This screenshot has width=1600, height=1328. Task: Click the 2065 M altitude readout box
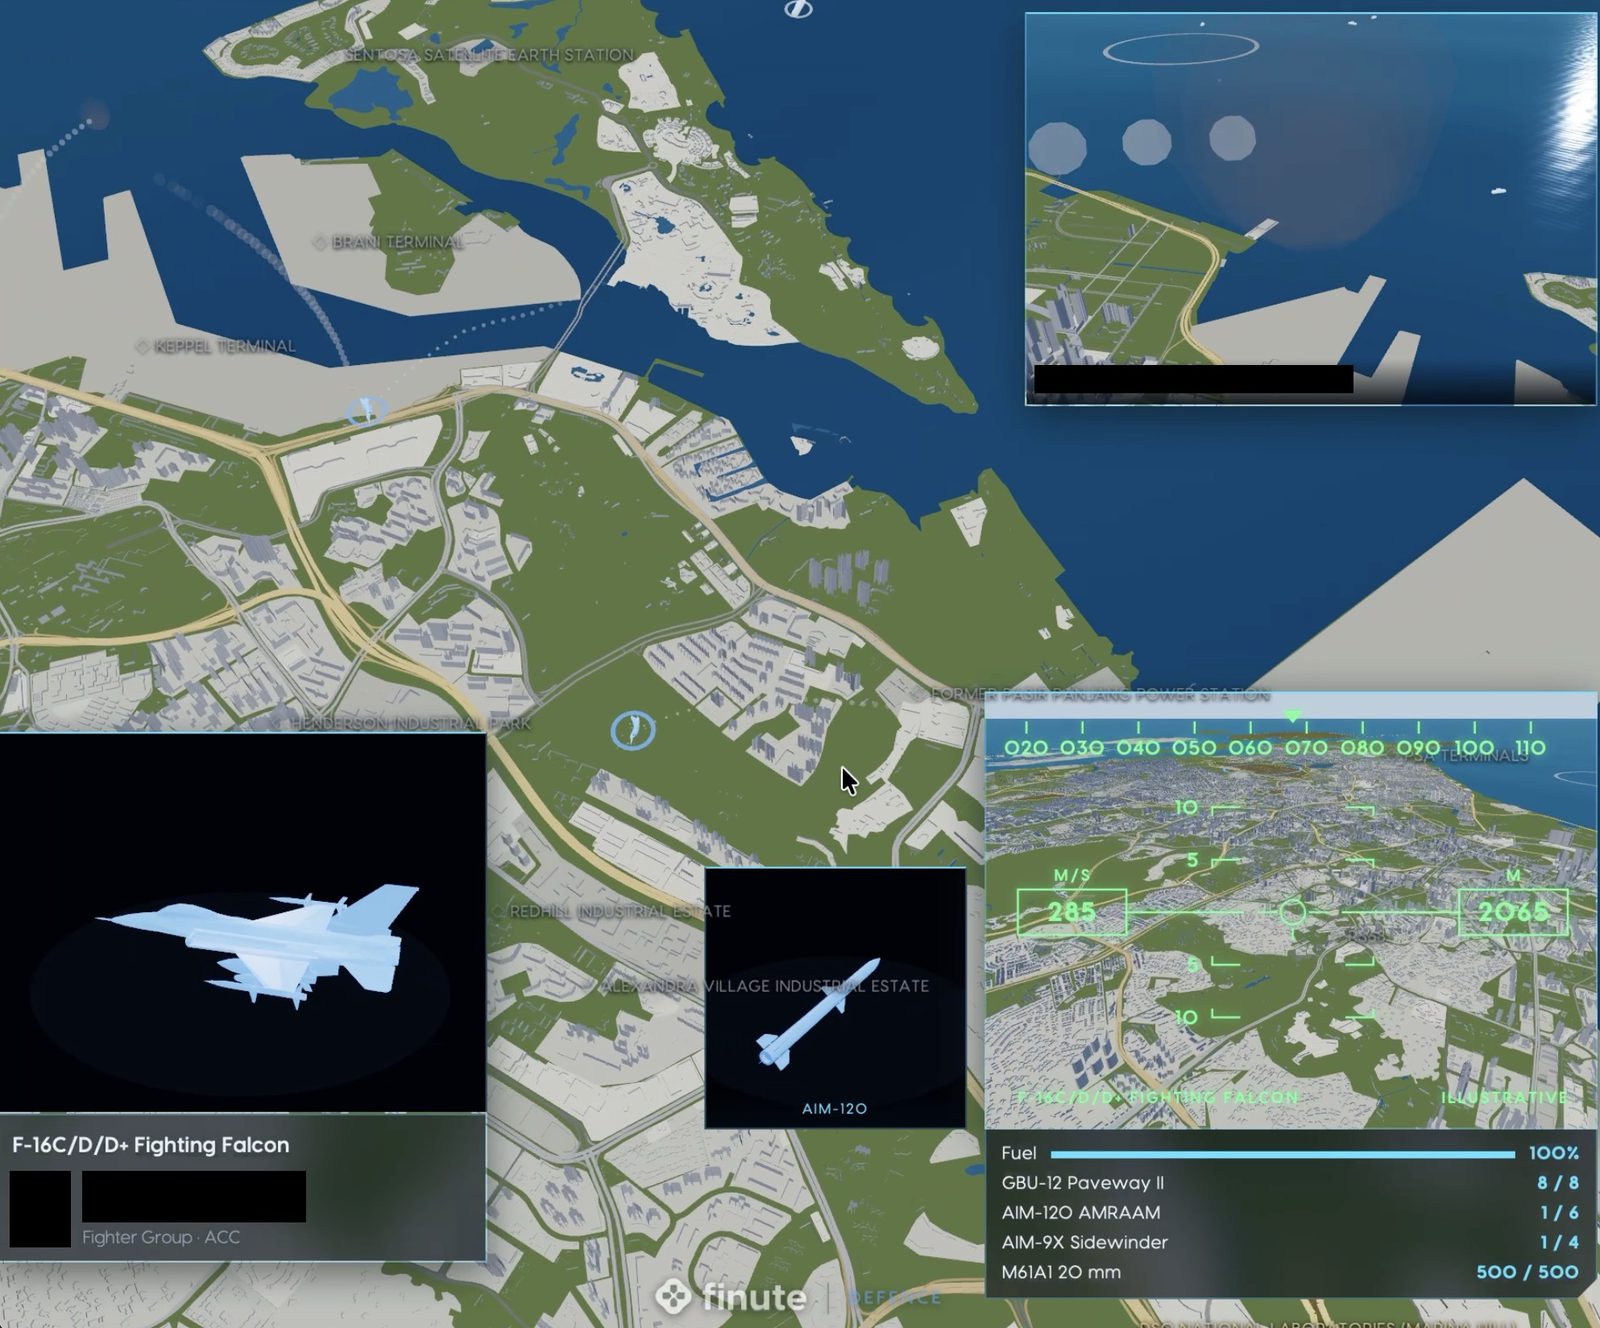coord(1513,912)
